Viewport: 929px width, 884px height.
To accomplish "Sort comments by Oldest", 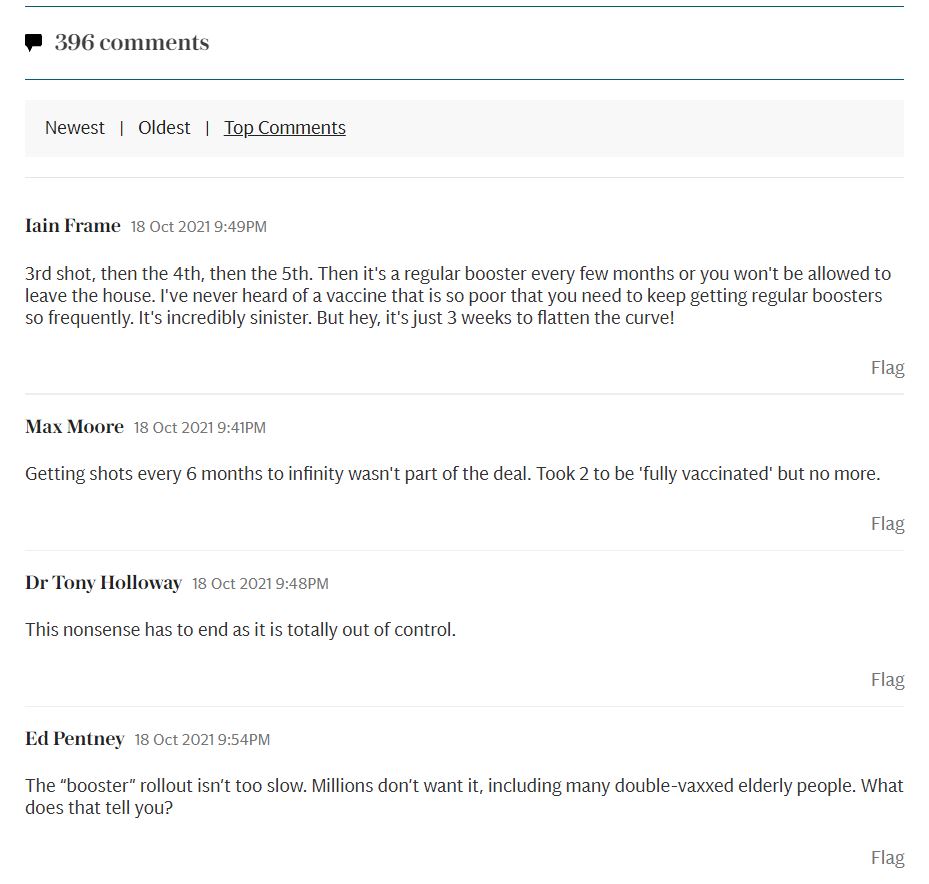I will click(x=164, y=128).
